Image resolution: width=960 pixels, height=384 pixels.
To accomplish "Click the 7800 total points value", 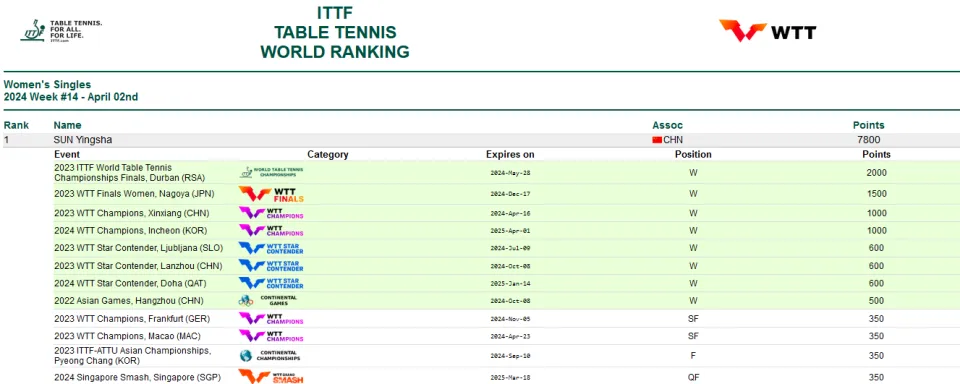I will (x=869, y=140).
